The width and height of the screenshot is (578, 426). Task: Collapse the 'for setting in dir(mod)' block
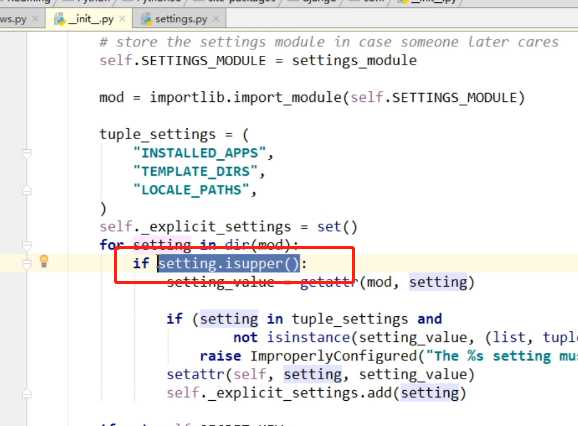(x=27, y=244)
